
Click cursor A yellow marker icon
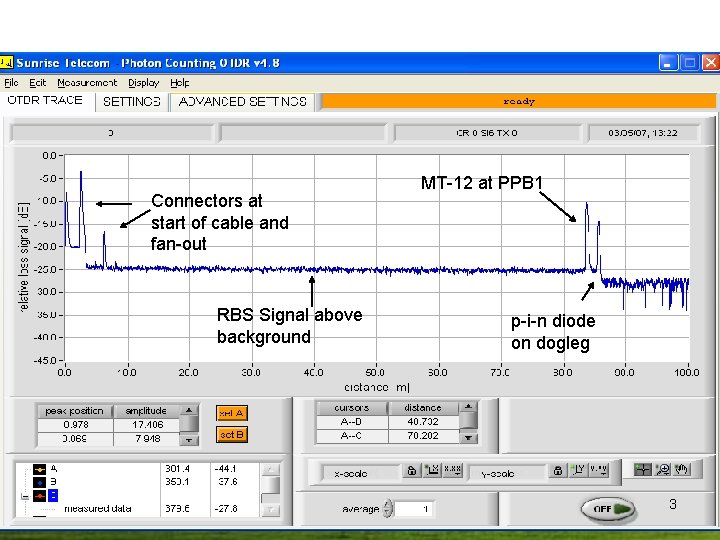click(x=39, y=469)
